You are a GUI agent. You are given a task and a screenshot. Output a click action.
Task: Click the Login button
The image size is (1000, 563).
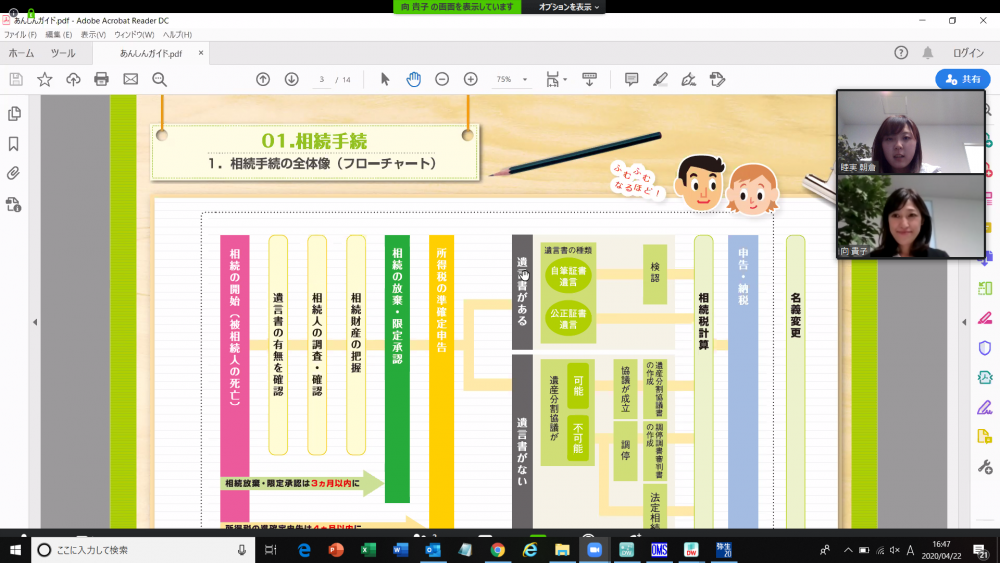tap(968, 53)
